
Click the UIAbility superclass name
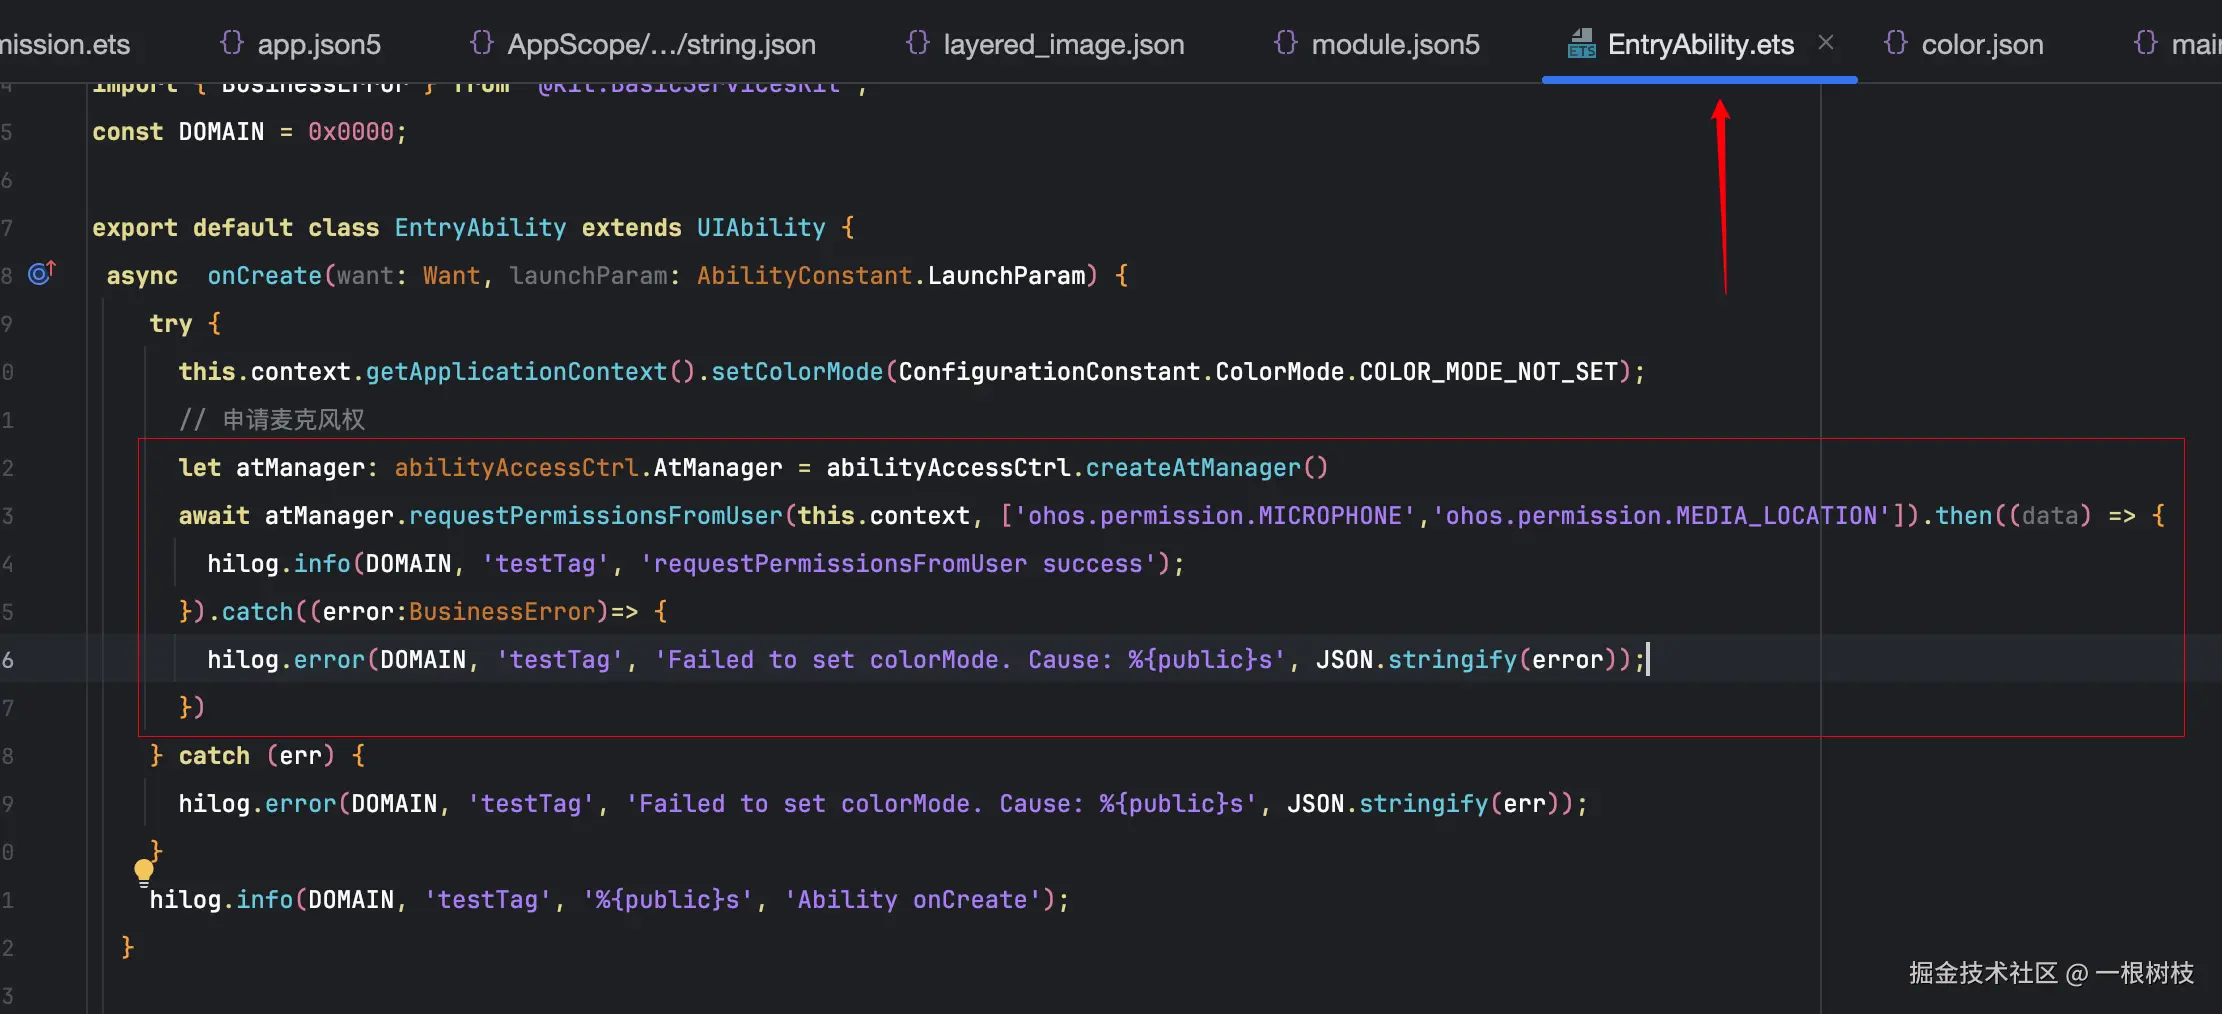click(761, 228)
